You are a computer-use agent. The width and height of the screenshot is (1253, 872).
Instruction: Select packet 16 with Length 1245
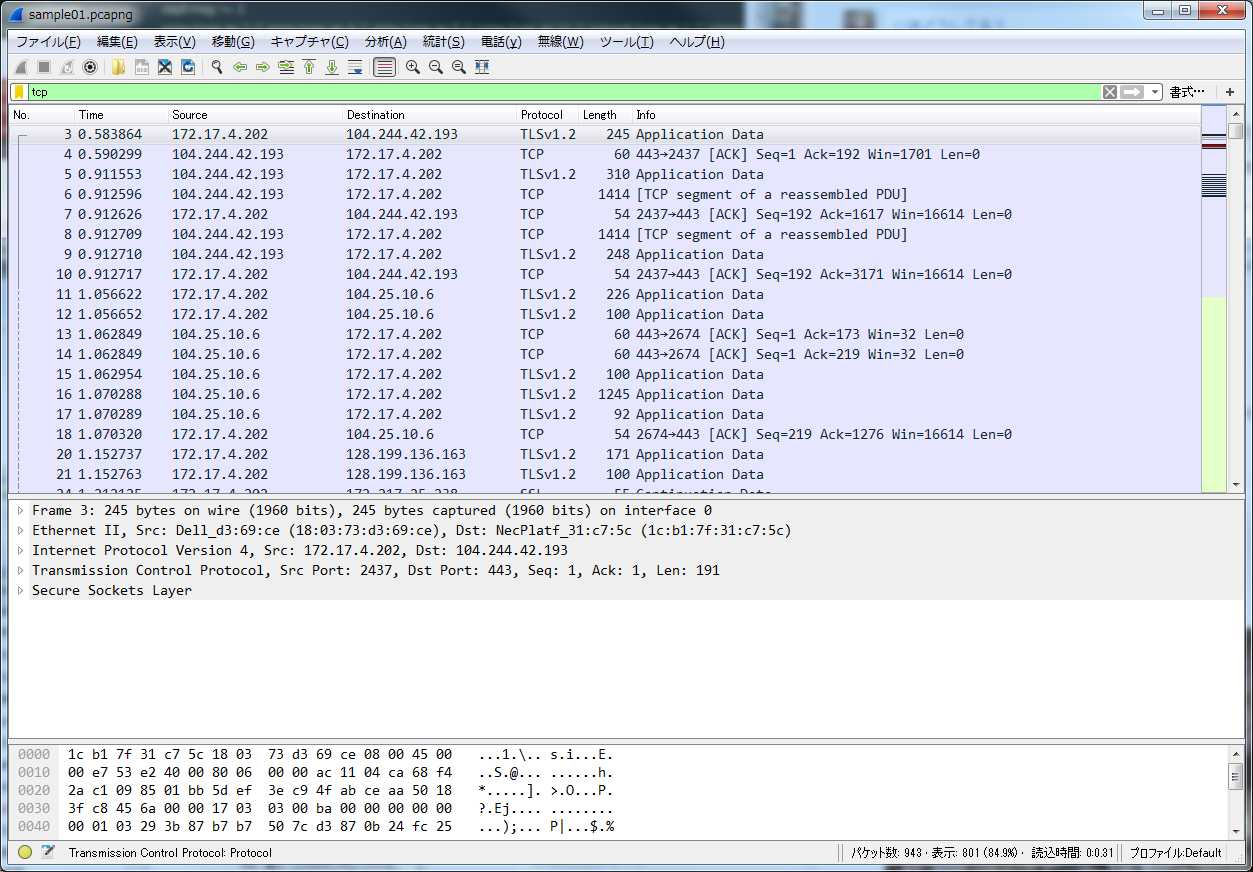(604, 394)
